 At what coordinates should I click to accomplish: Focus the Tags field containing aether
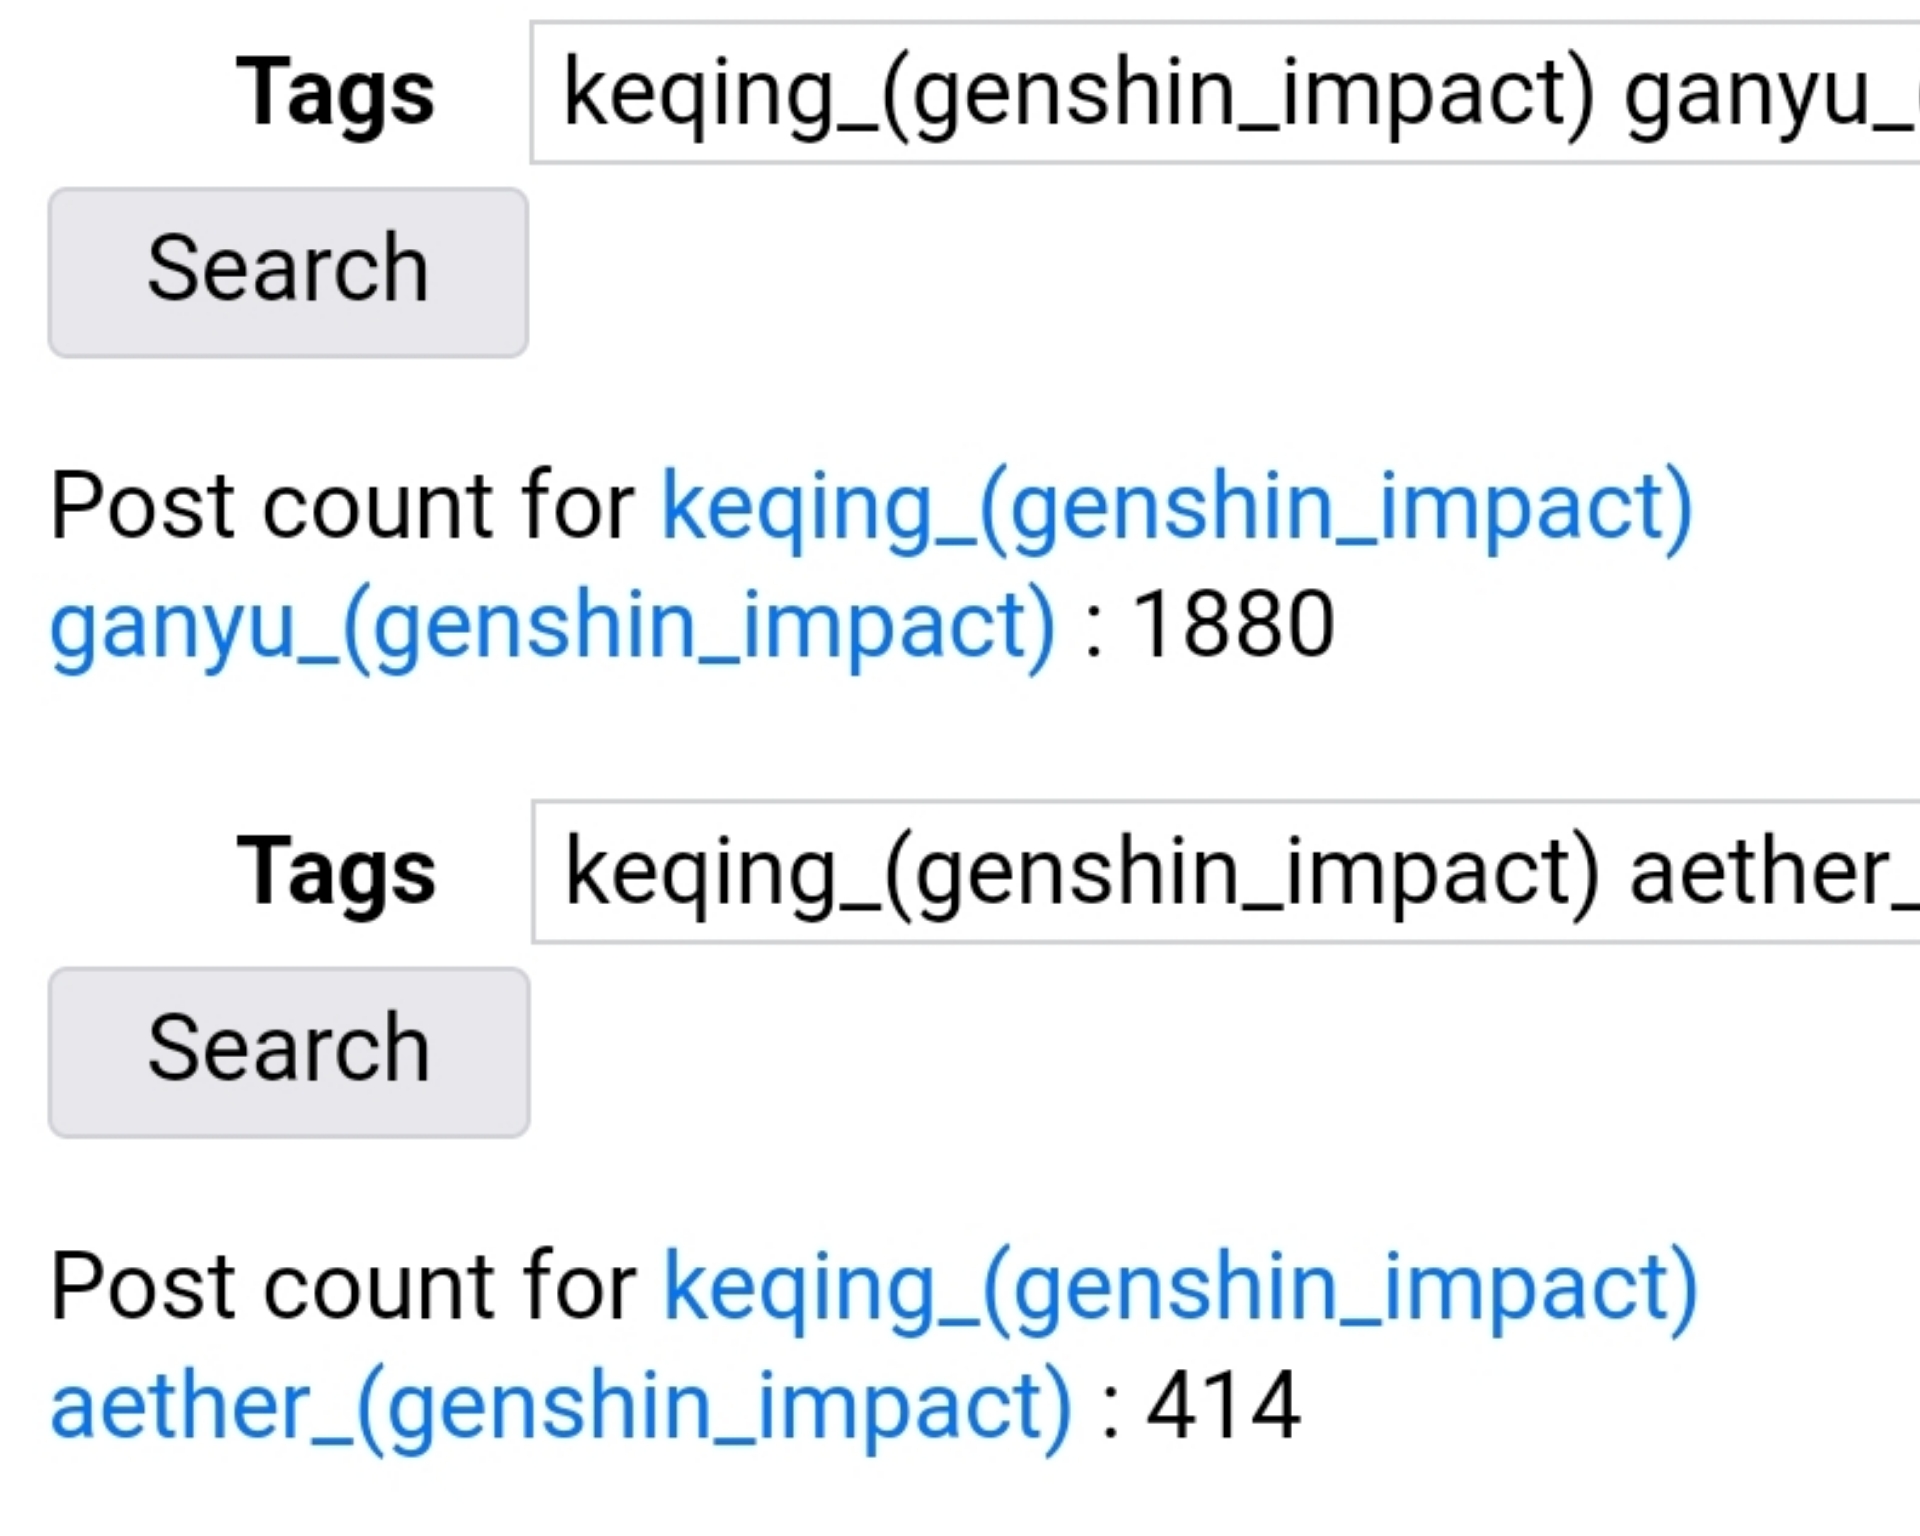coord(1225,872)
